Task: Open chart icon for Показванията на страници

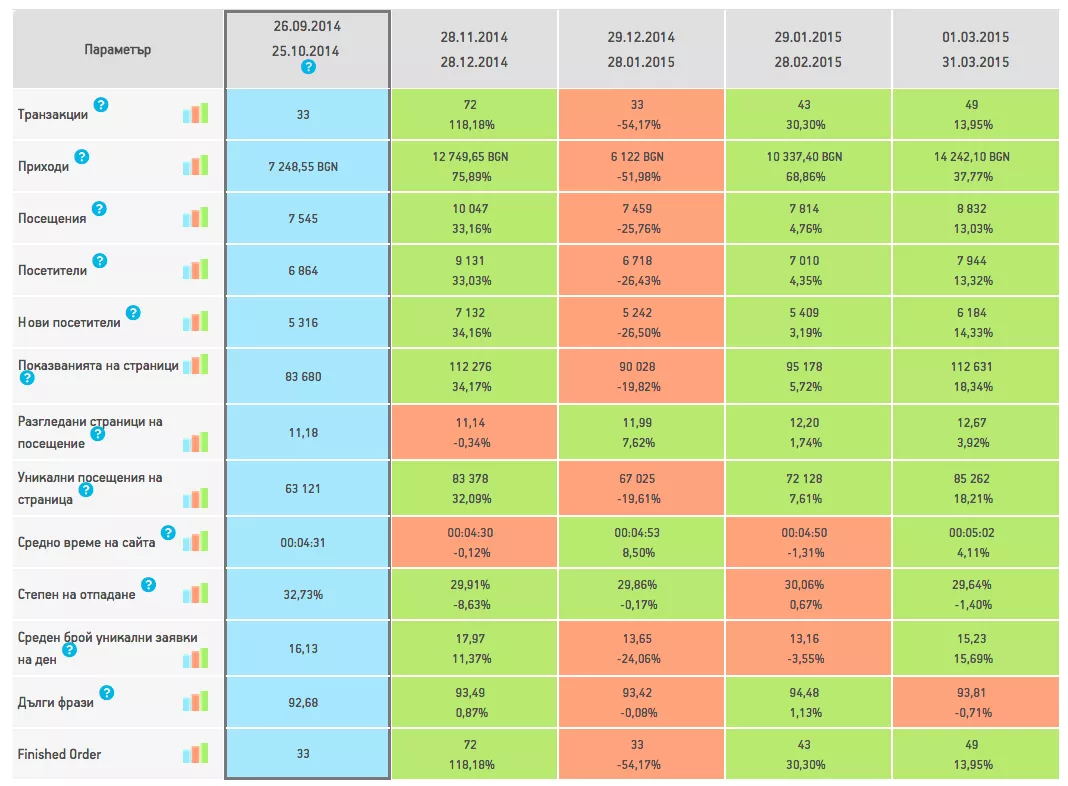Action: (195, 364)
